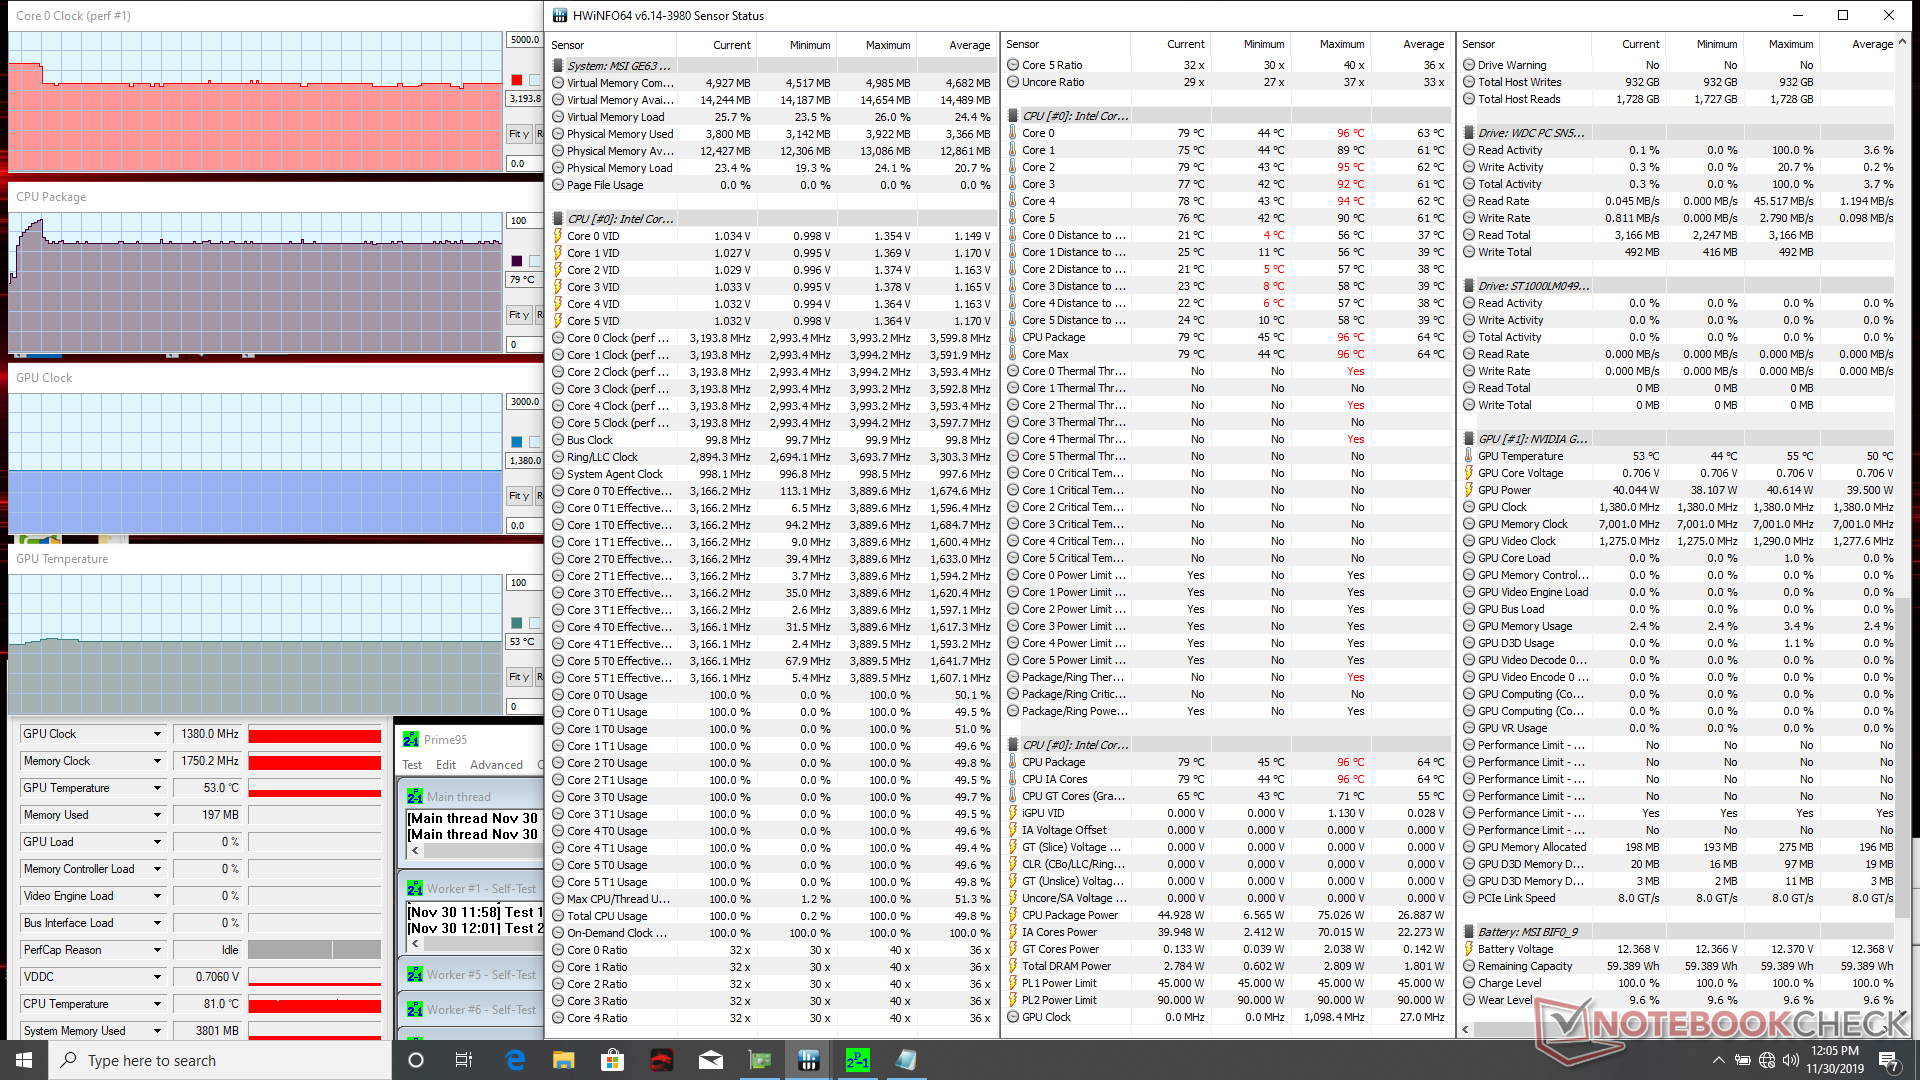Image resolution: width=1920 pixels, height=1080 pixels.
Task: Open File Explorer from the taskbar
Action: pos(563,1060)
